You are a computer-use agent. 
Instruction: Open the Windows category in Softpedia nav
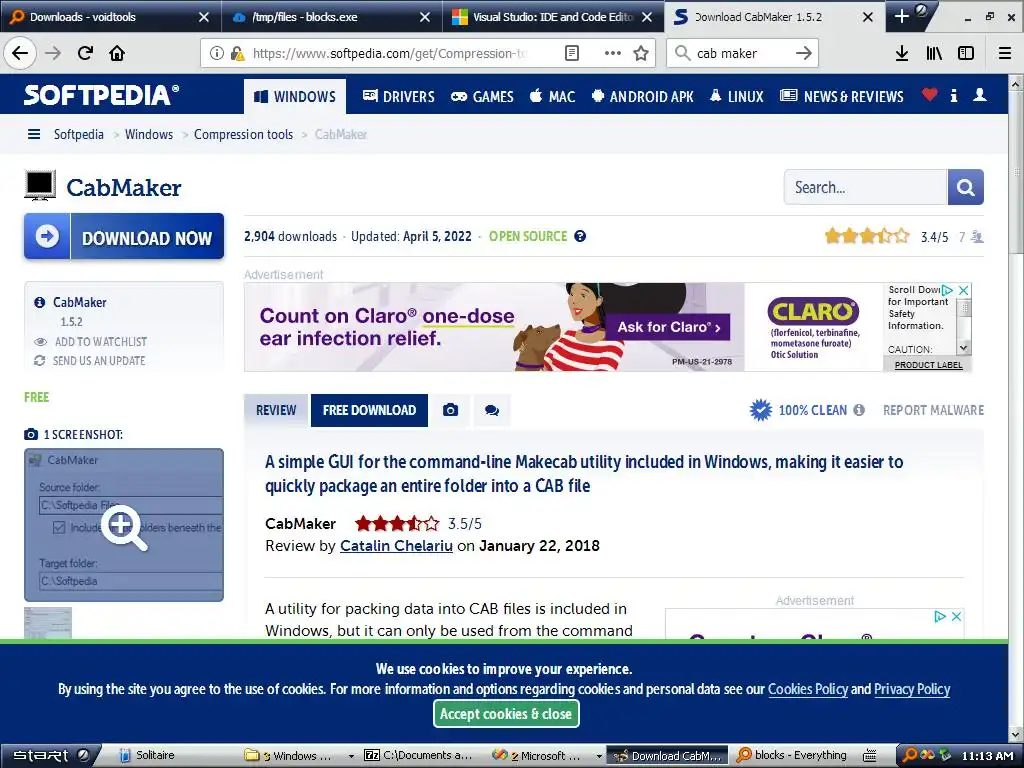click(295, 97)
